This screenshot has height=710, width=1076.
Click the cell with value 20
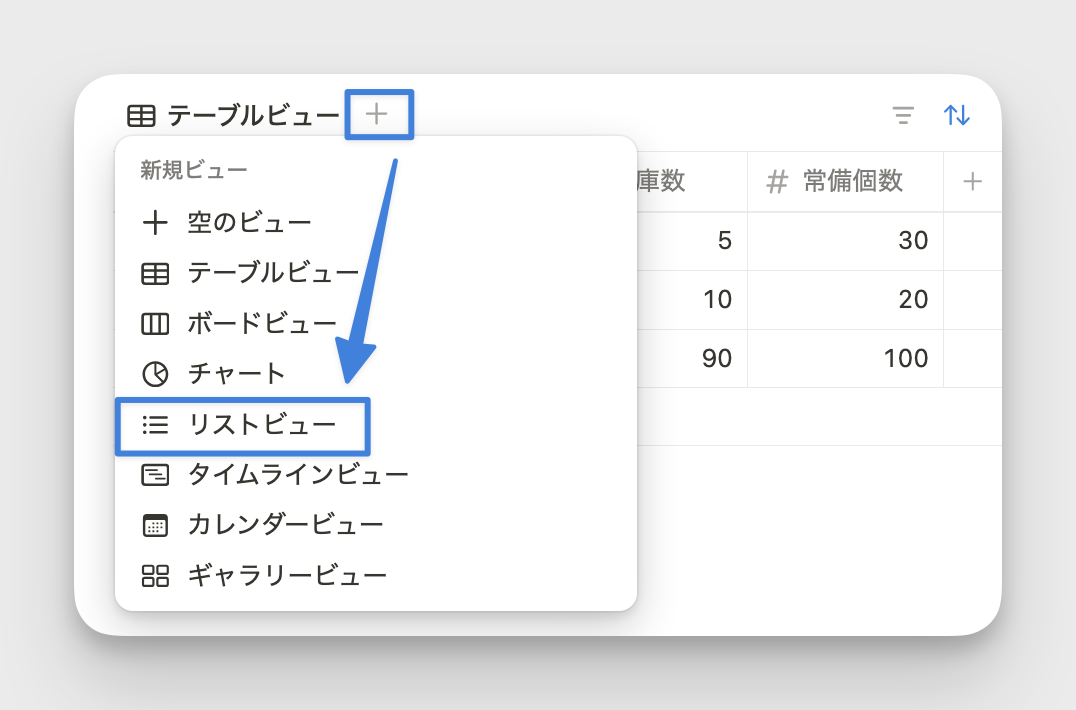(845, 300)
